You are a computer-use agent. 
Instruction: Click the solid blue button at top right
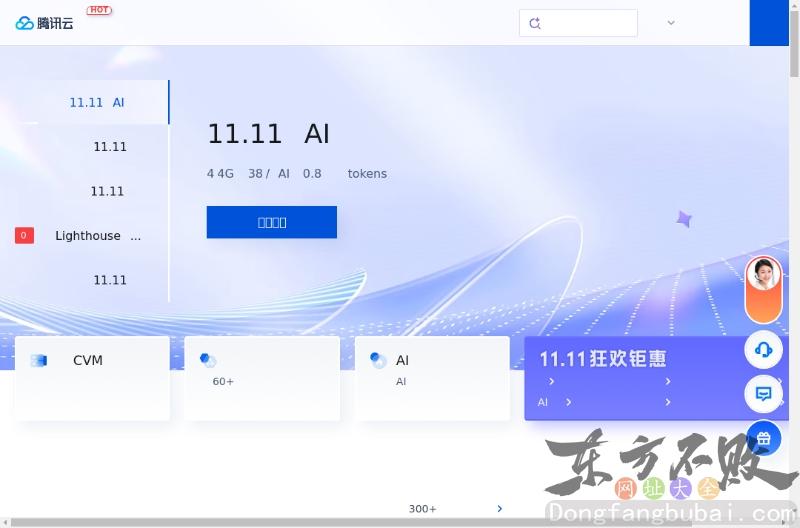[x=768, y=23]
